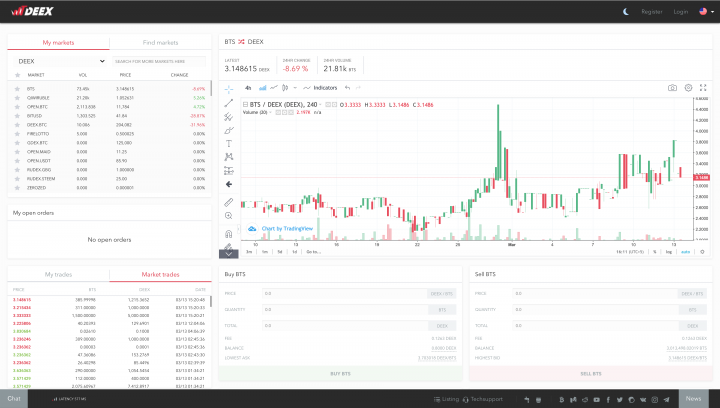Open the BTS / DEEX symbol legend dropdown arrow
Image resolution: width=720 pixels, height=408 pixels.
point(320,105)
